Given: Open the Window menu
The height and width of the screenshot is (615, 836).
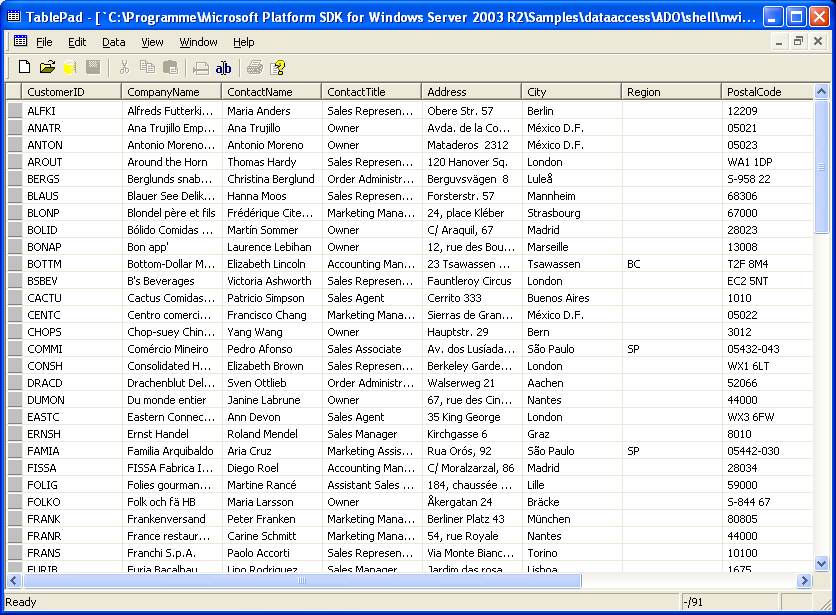Looking at the screenshot, I should (x=198, y=42).
